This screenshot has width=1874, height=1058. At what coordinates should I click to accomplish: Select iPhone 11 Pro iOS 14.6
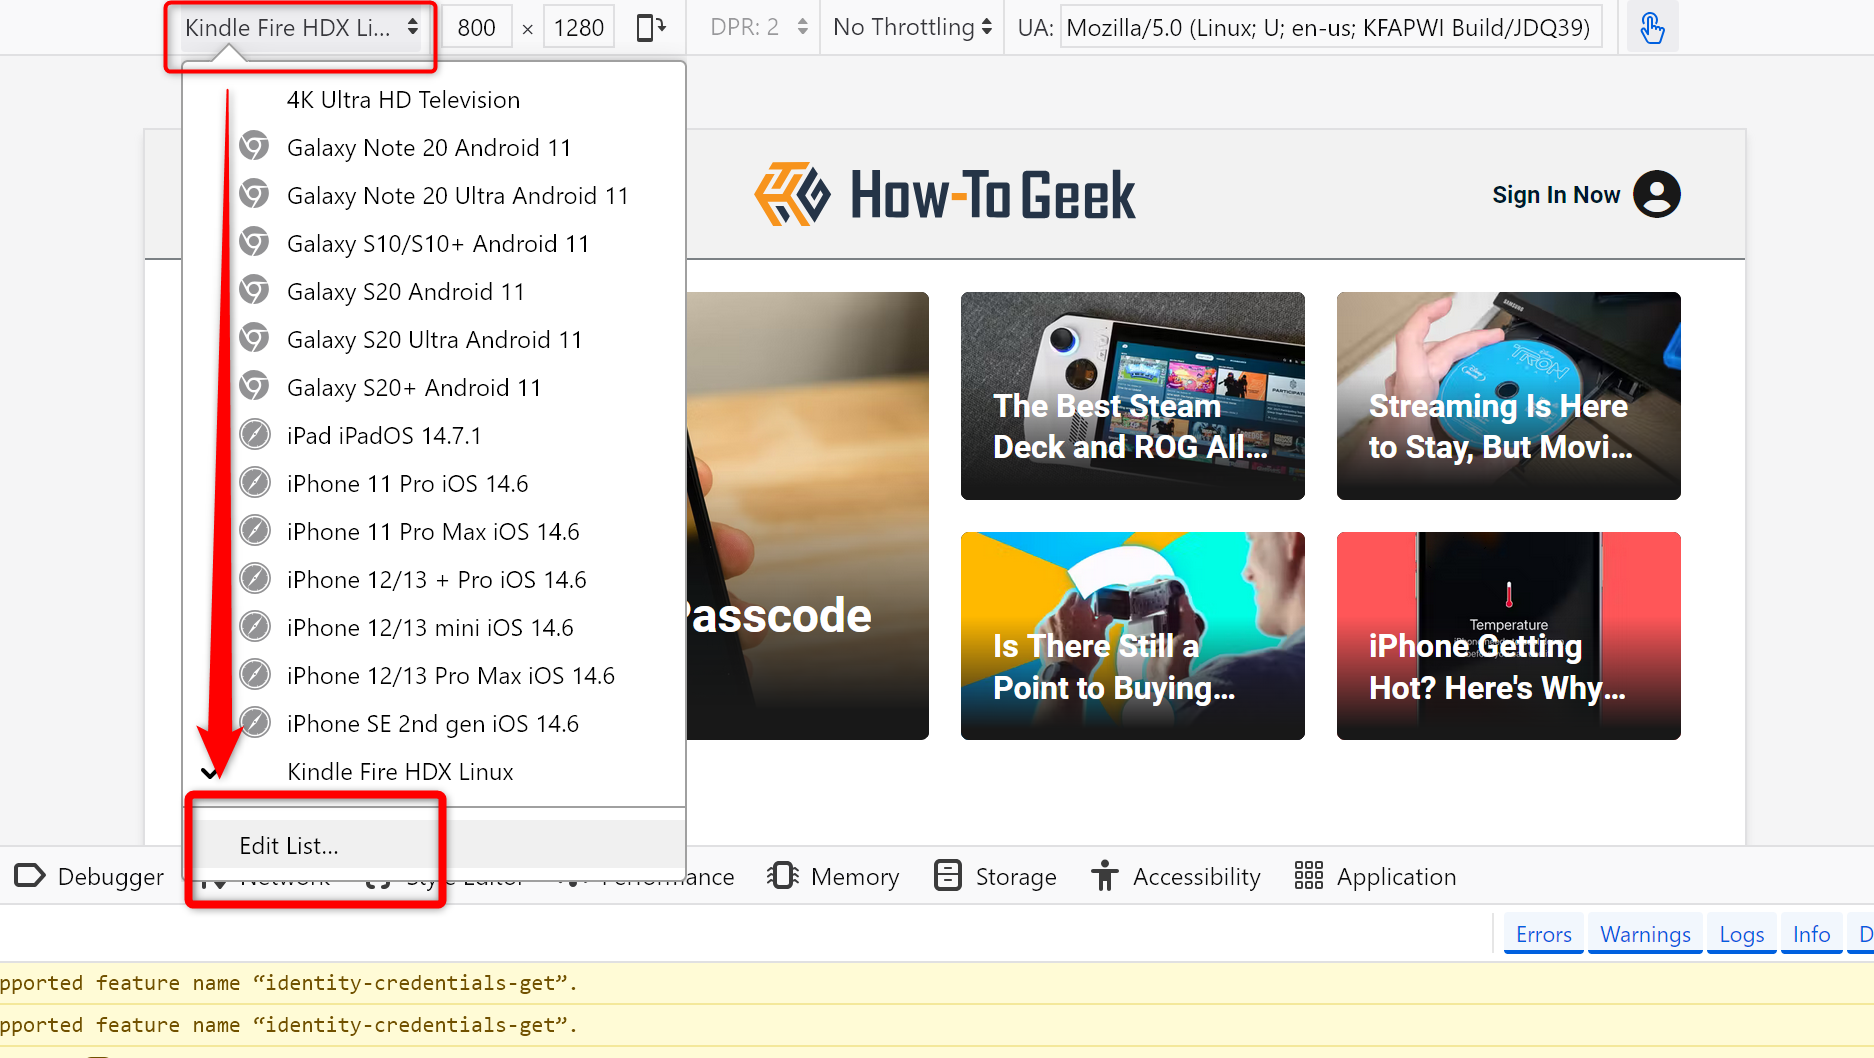434,484
